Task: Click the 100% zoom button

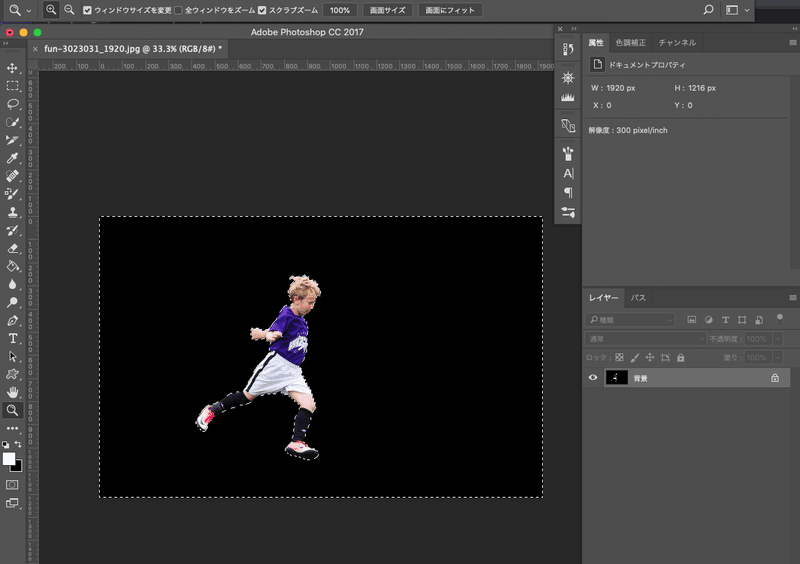Action: pos(340,10)
